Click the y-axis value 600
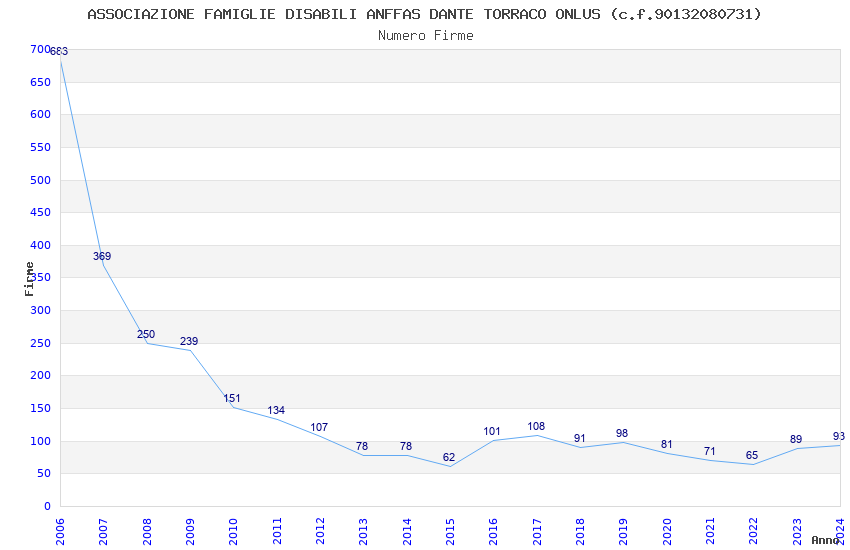 click(x=41, y=114)
